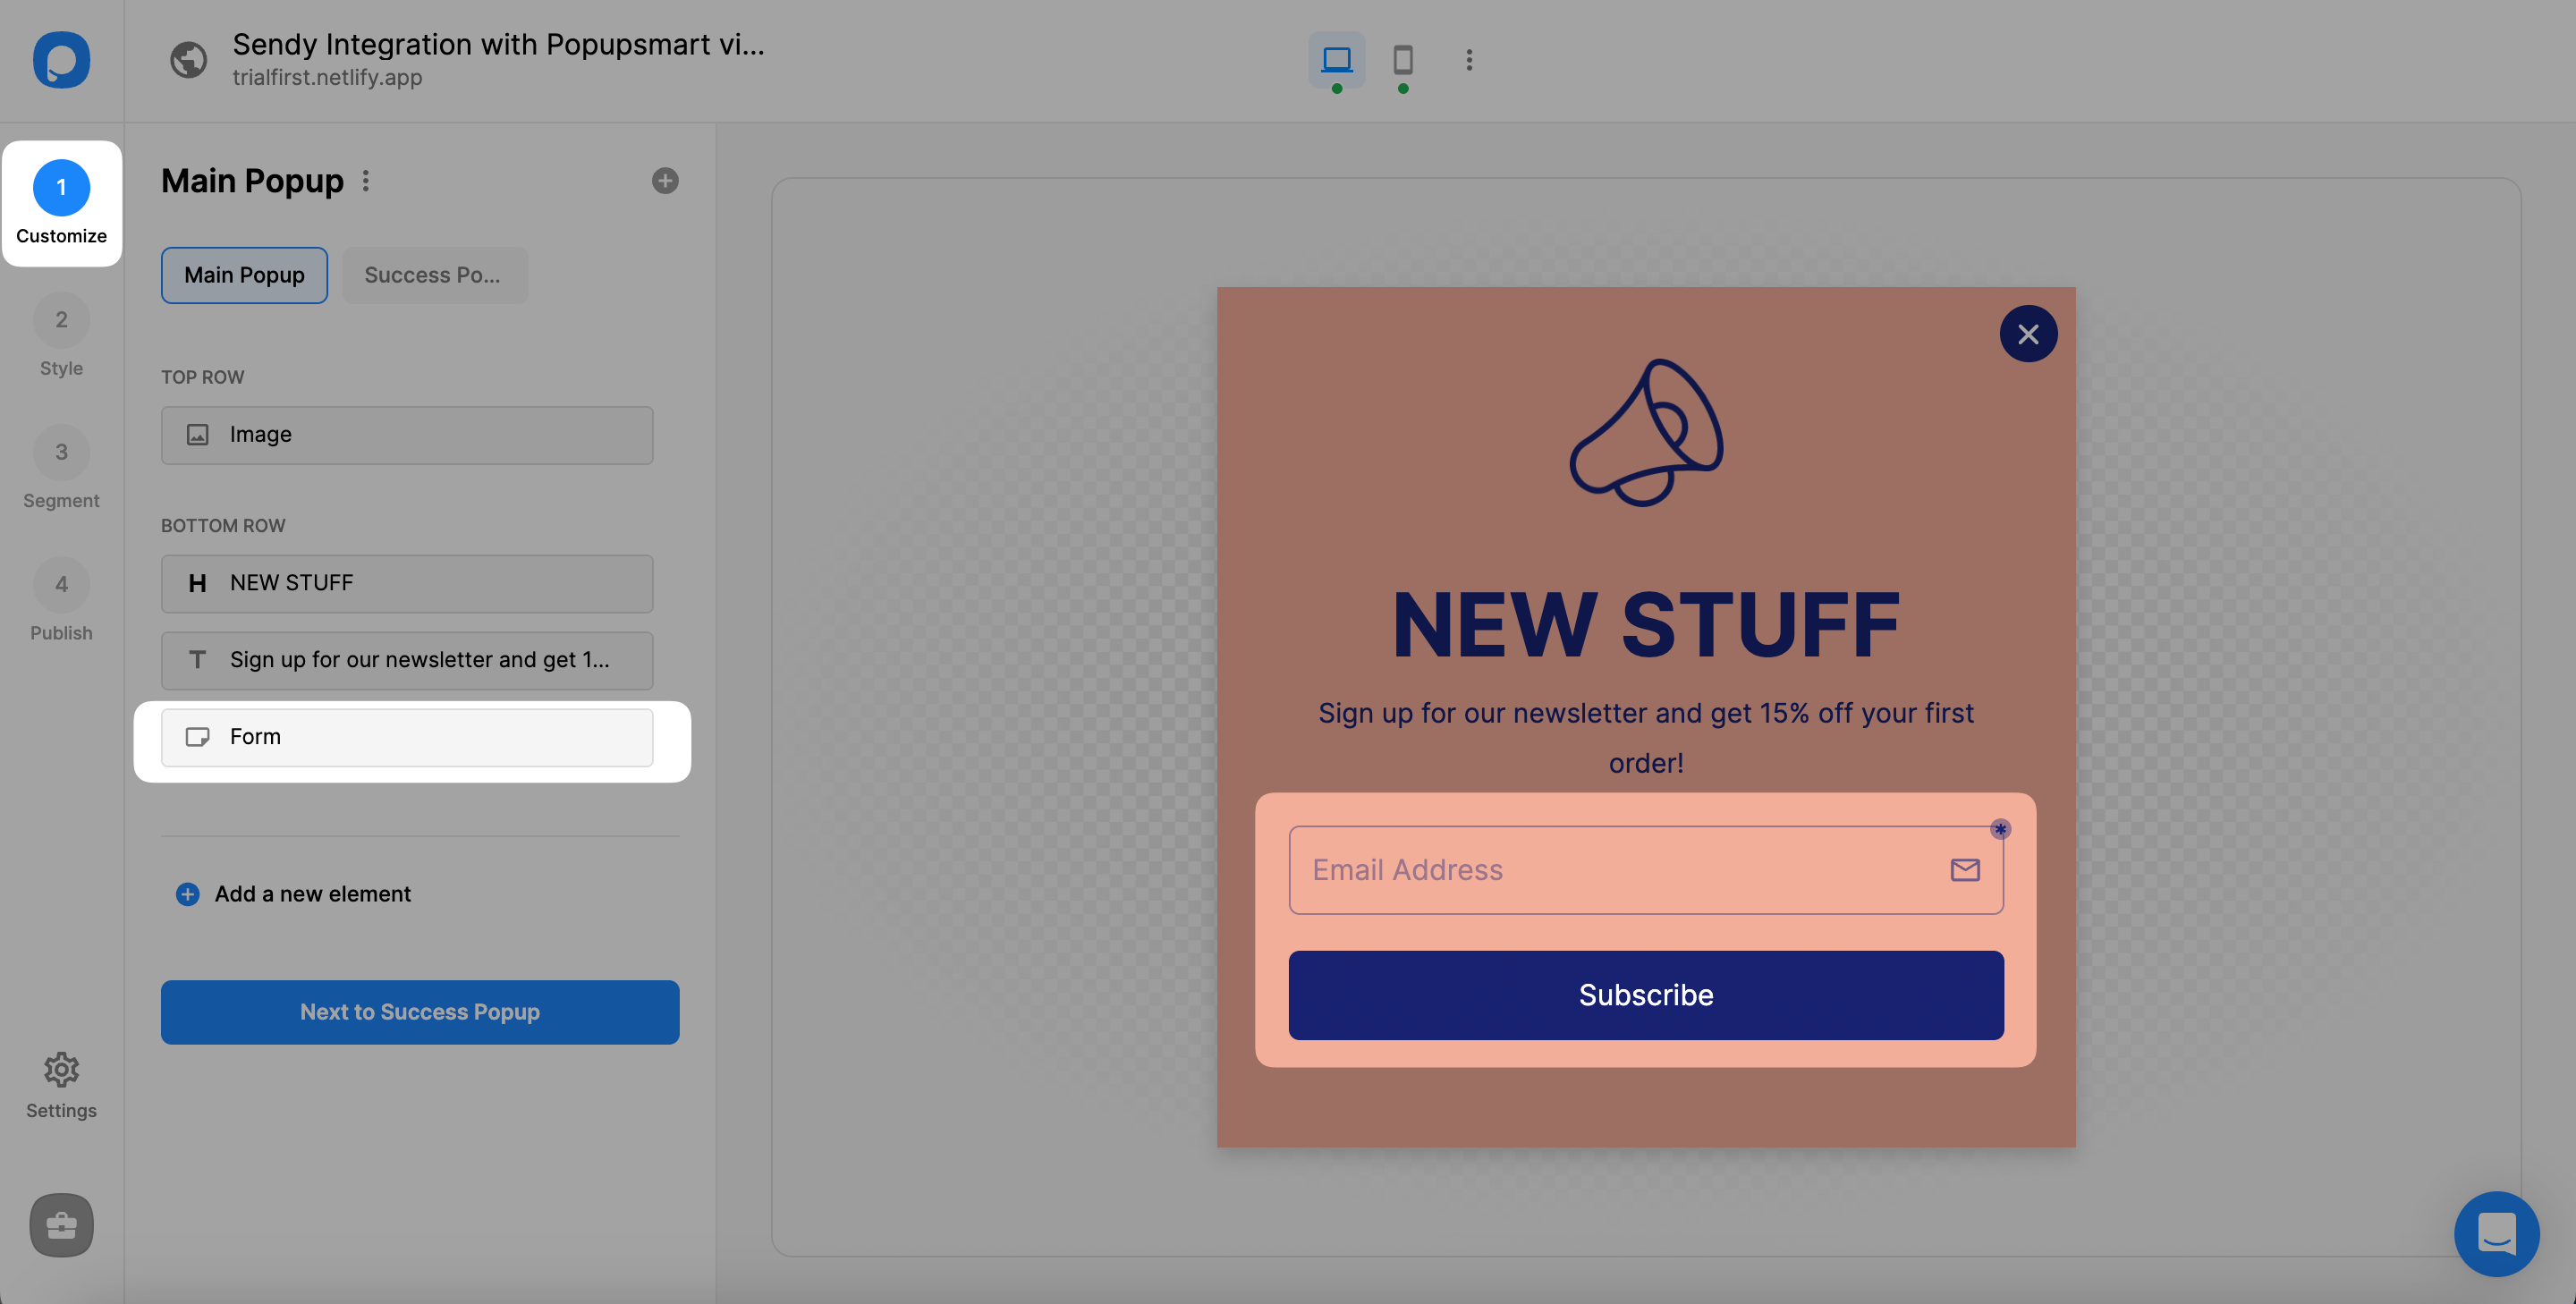2576x1304 pixels.
Task: Click the Email Address input field
Action: (1620, 870)
